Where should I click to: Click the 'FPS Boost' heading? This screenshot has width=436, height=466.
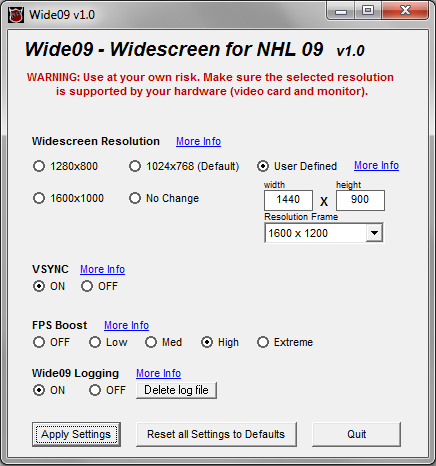point(59,325)
